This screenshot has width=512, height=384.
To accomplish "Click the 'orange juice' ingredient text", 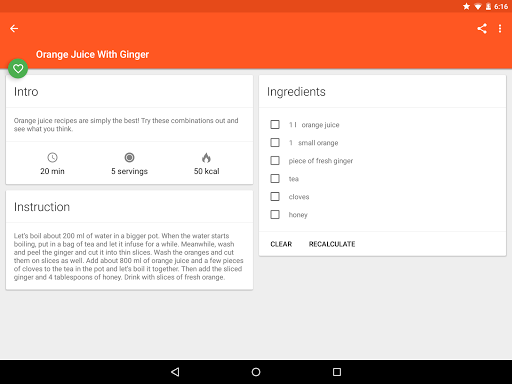I will pos(320,125).
